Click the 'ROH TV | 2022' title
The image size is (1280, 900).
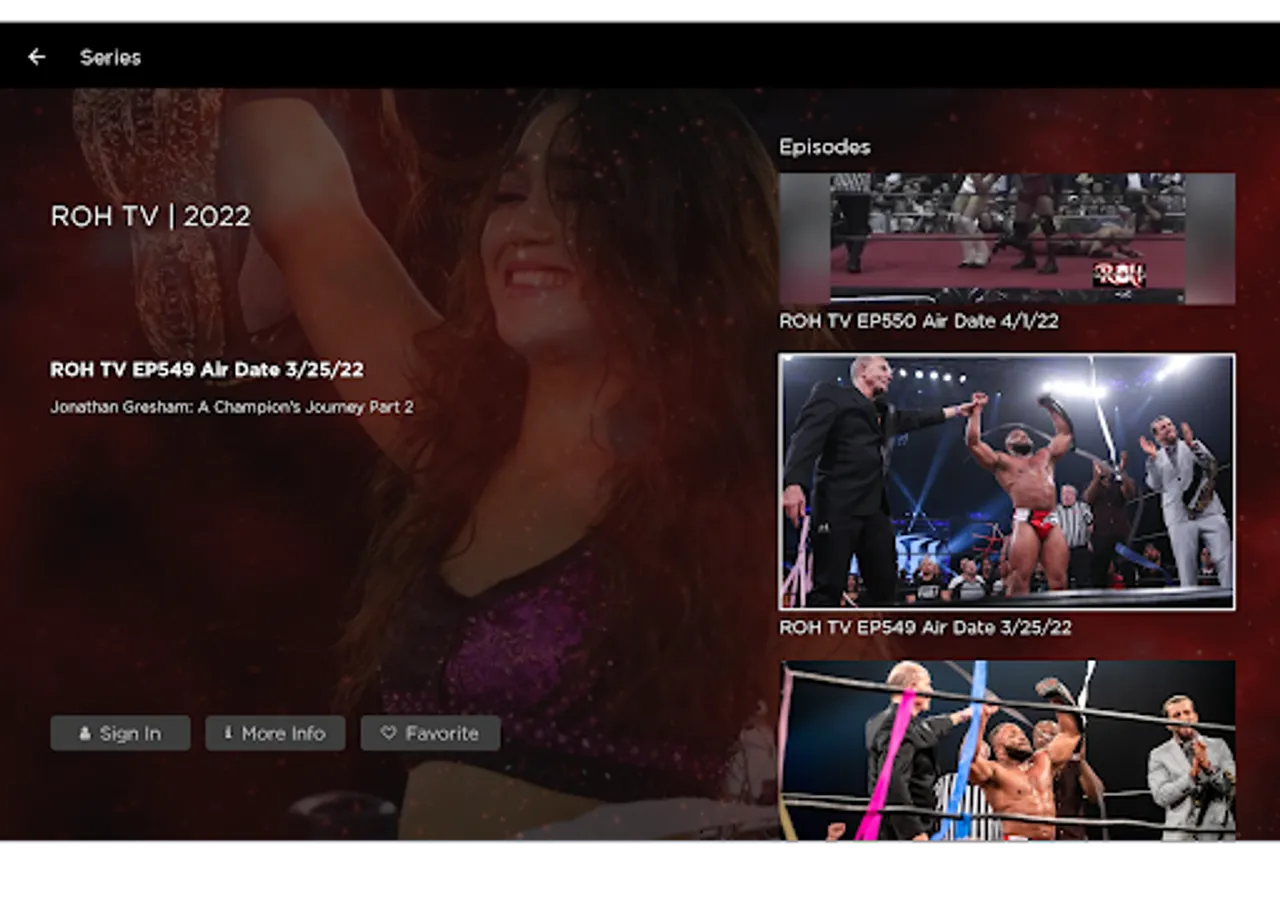pyautogui.click(x=150, y=216)
